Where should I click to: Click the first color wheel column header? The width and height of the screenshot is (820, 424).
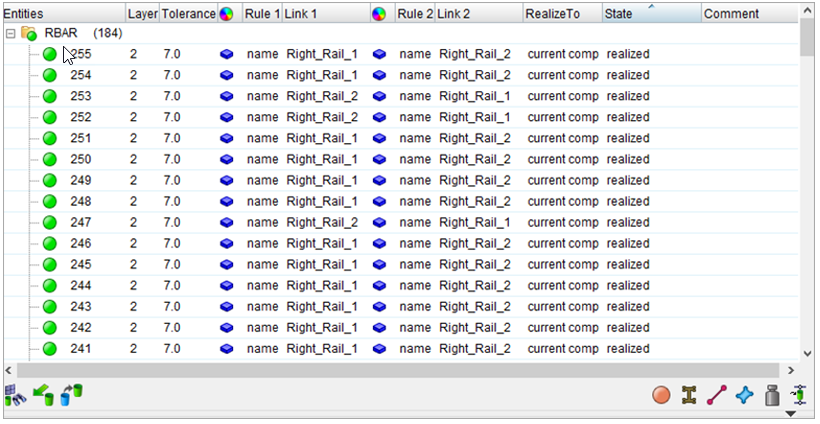[x=226, y=14]
